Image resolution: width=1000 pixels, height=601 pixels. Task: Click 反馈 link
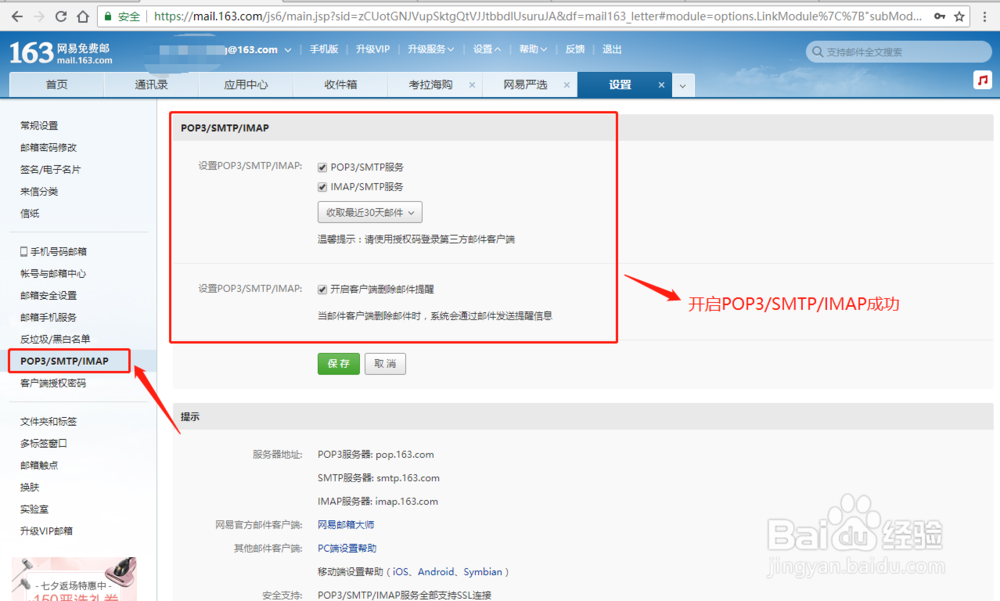pyautogui.click(x=575, y=49)
